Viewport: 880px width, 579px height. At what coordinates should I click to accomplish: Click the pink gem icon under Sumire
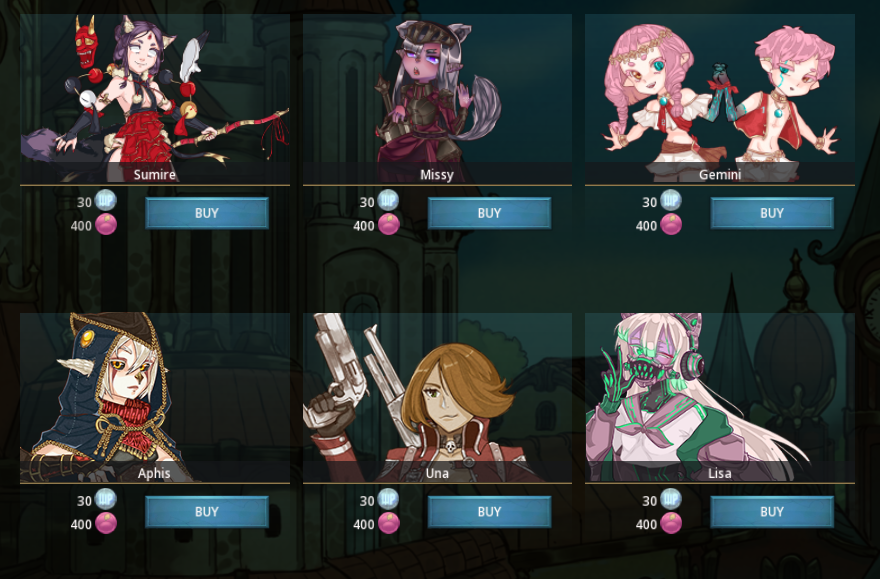click(106, 224)
